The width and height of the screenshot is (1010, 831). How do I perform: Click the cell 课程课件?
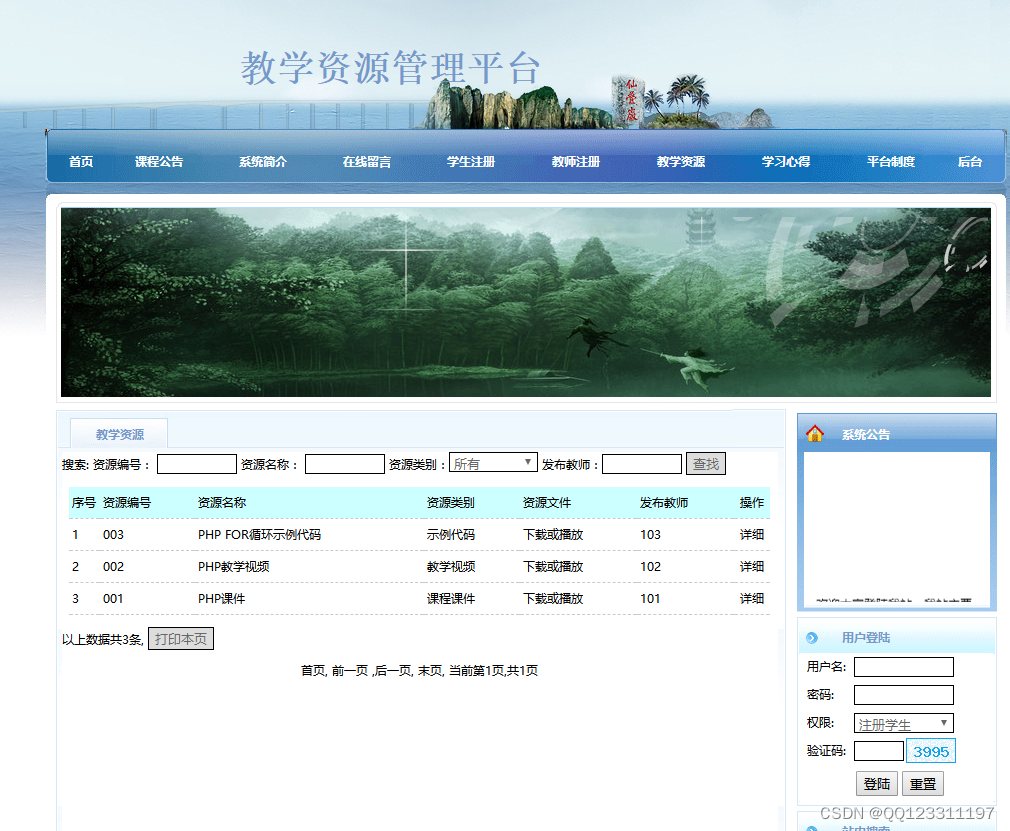coord(450,599)
